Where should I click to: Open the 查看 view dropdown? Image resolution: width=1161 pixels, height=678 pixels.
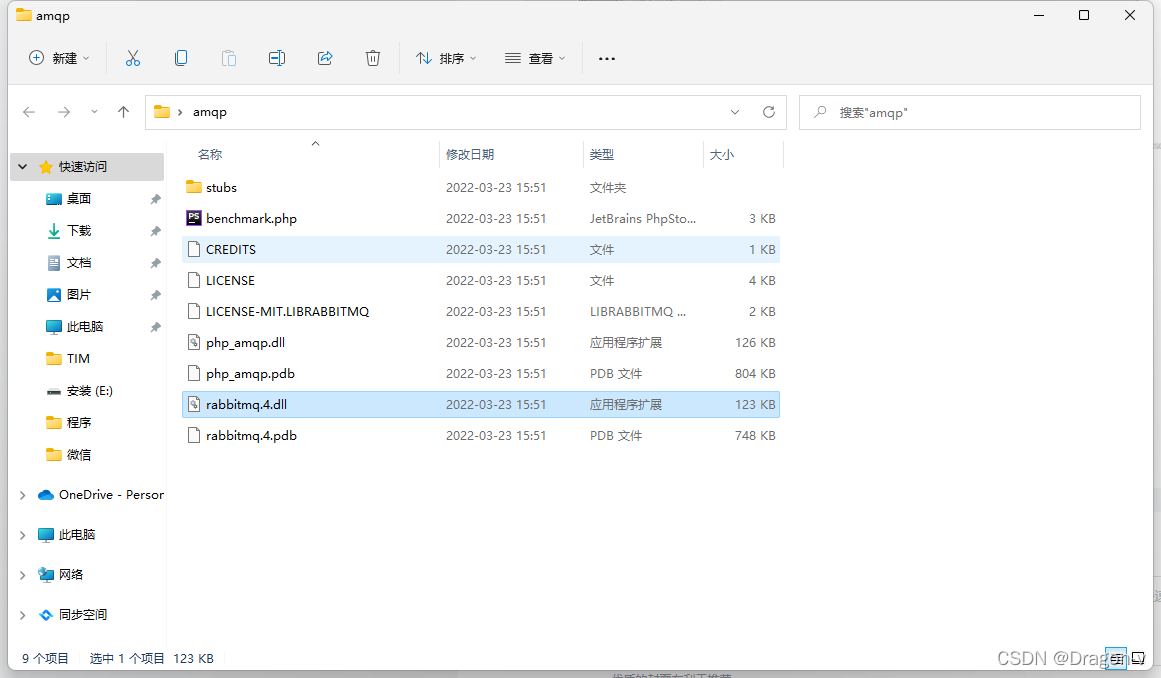pos(535,58)
